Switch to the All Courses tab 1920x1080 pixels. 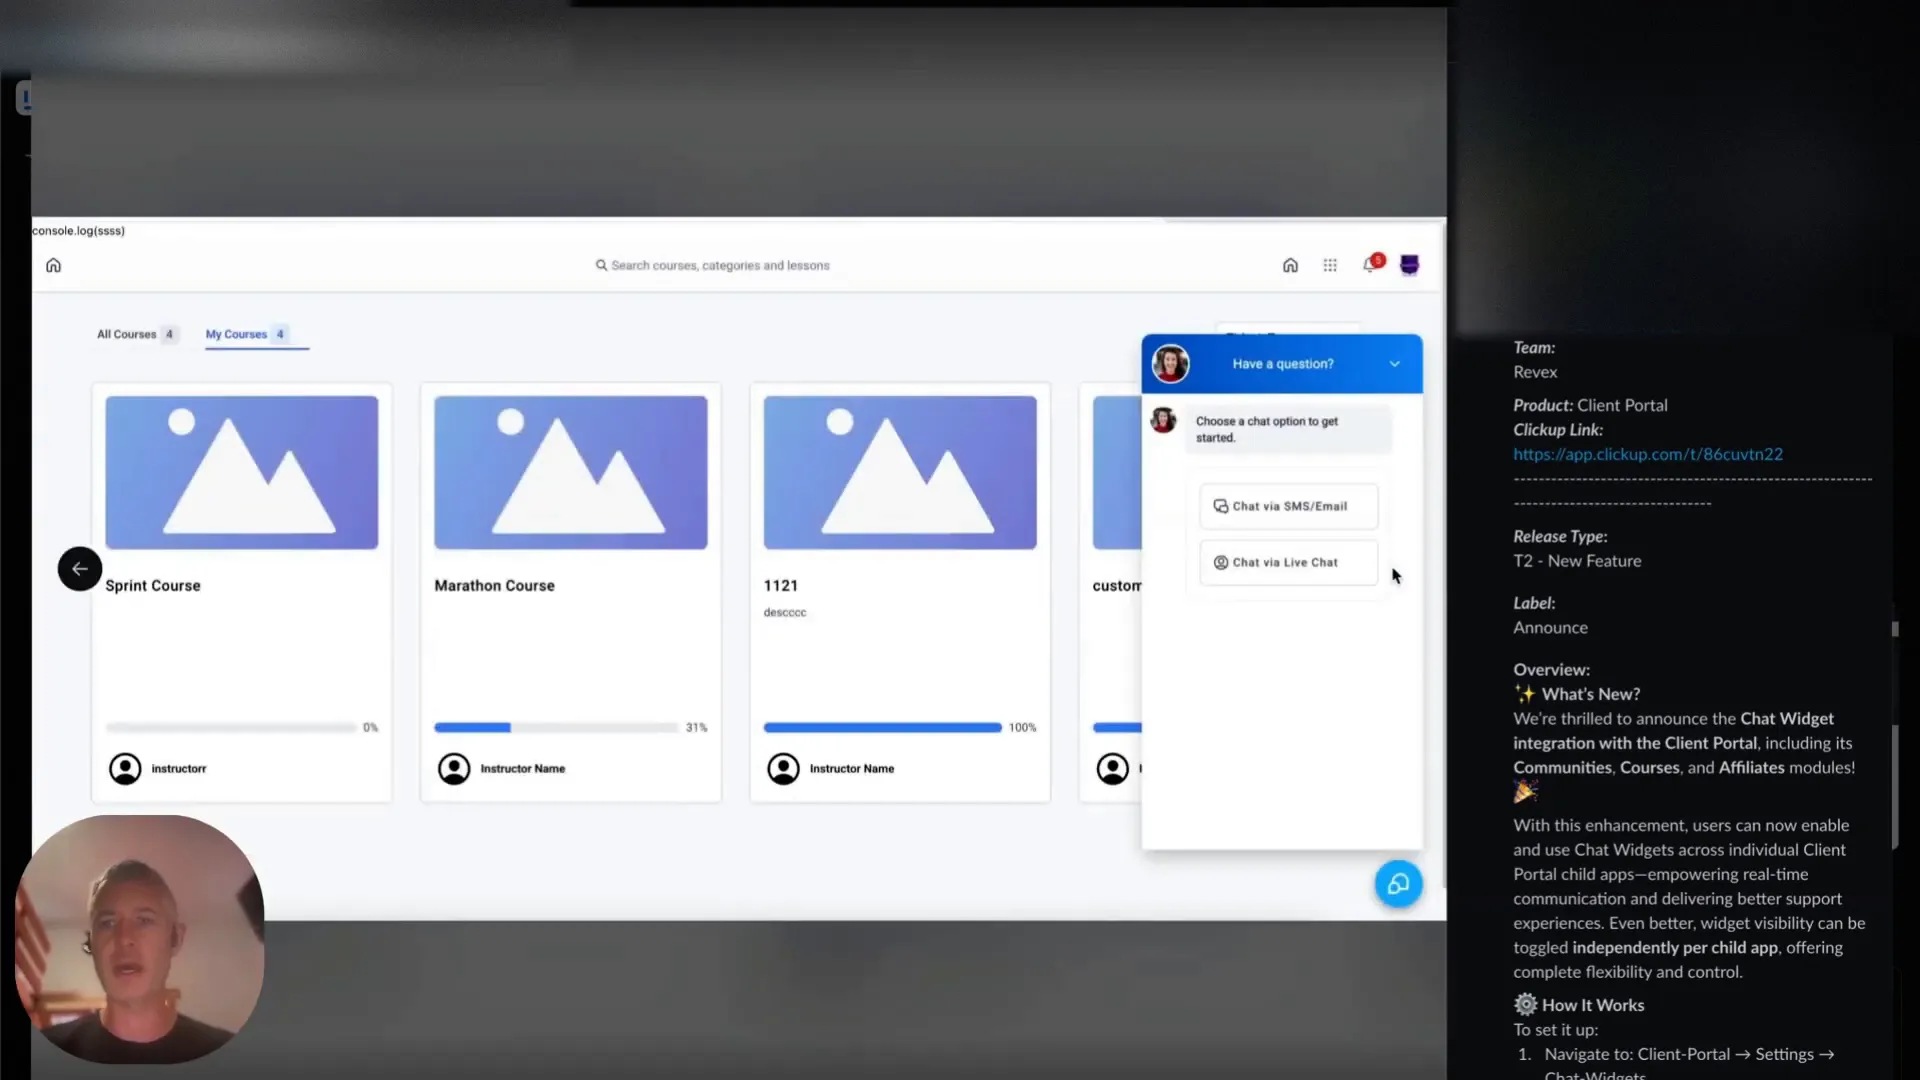[136, 334]
